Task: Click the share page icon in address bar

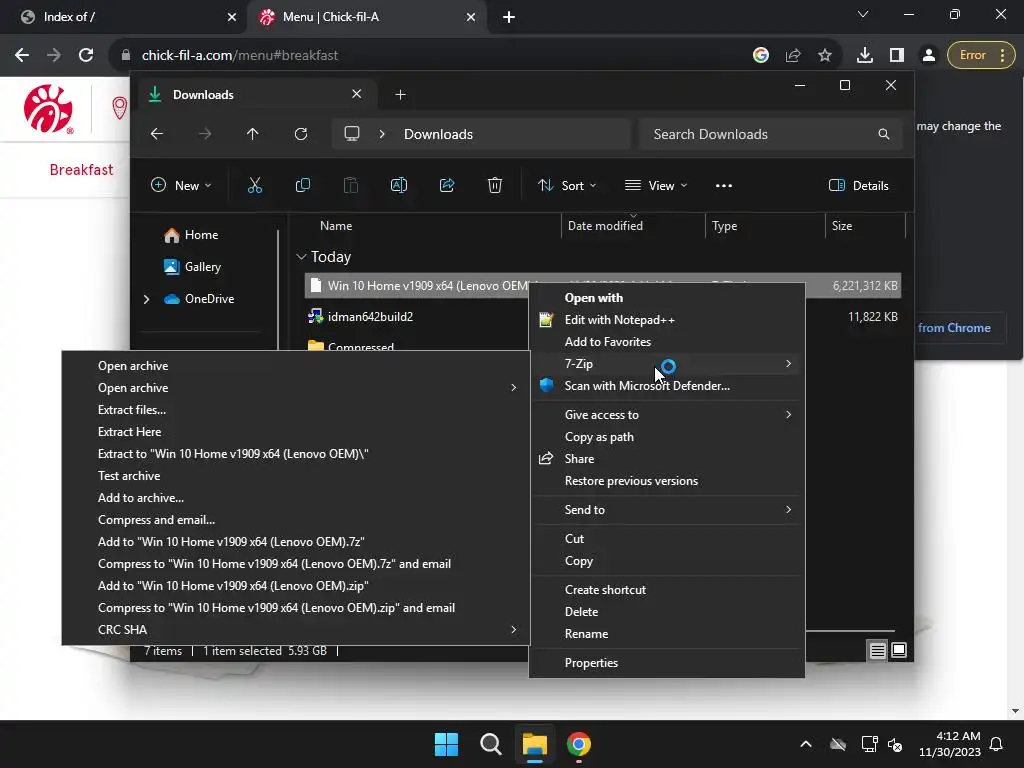Action: point(793,55)
